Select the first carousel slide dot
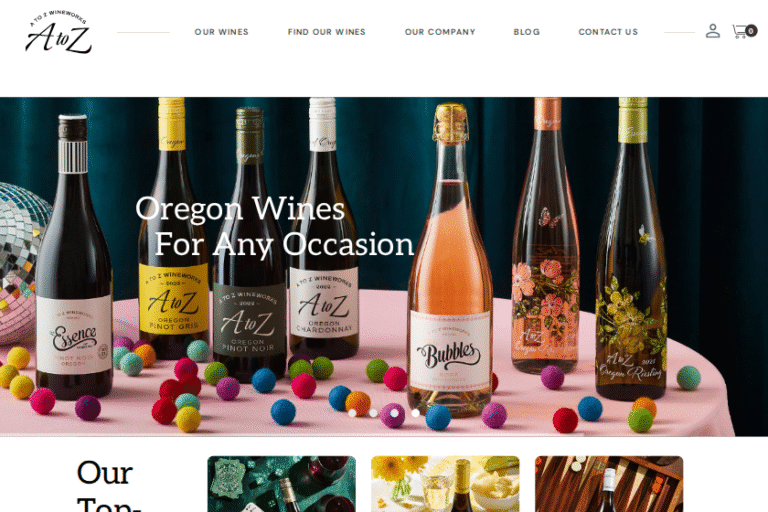This screenshot has width=768, height=512. coord(352,413)
